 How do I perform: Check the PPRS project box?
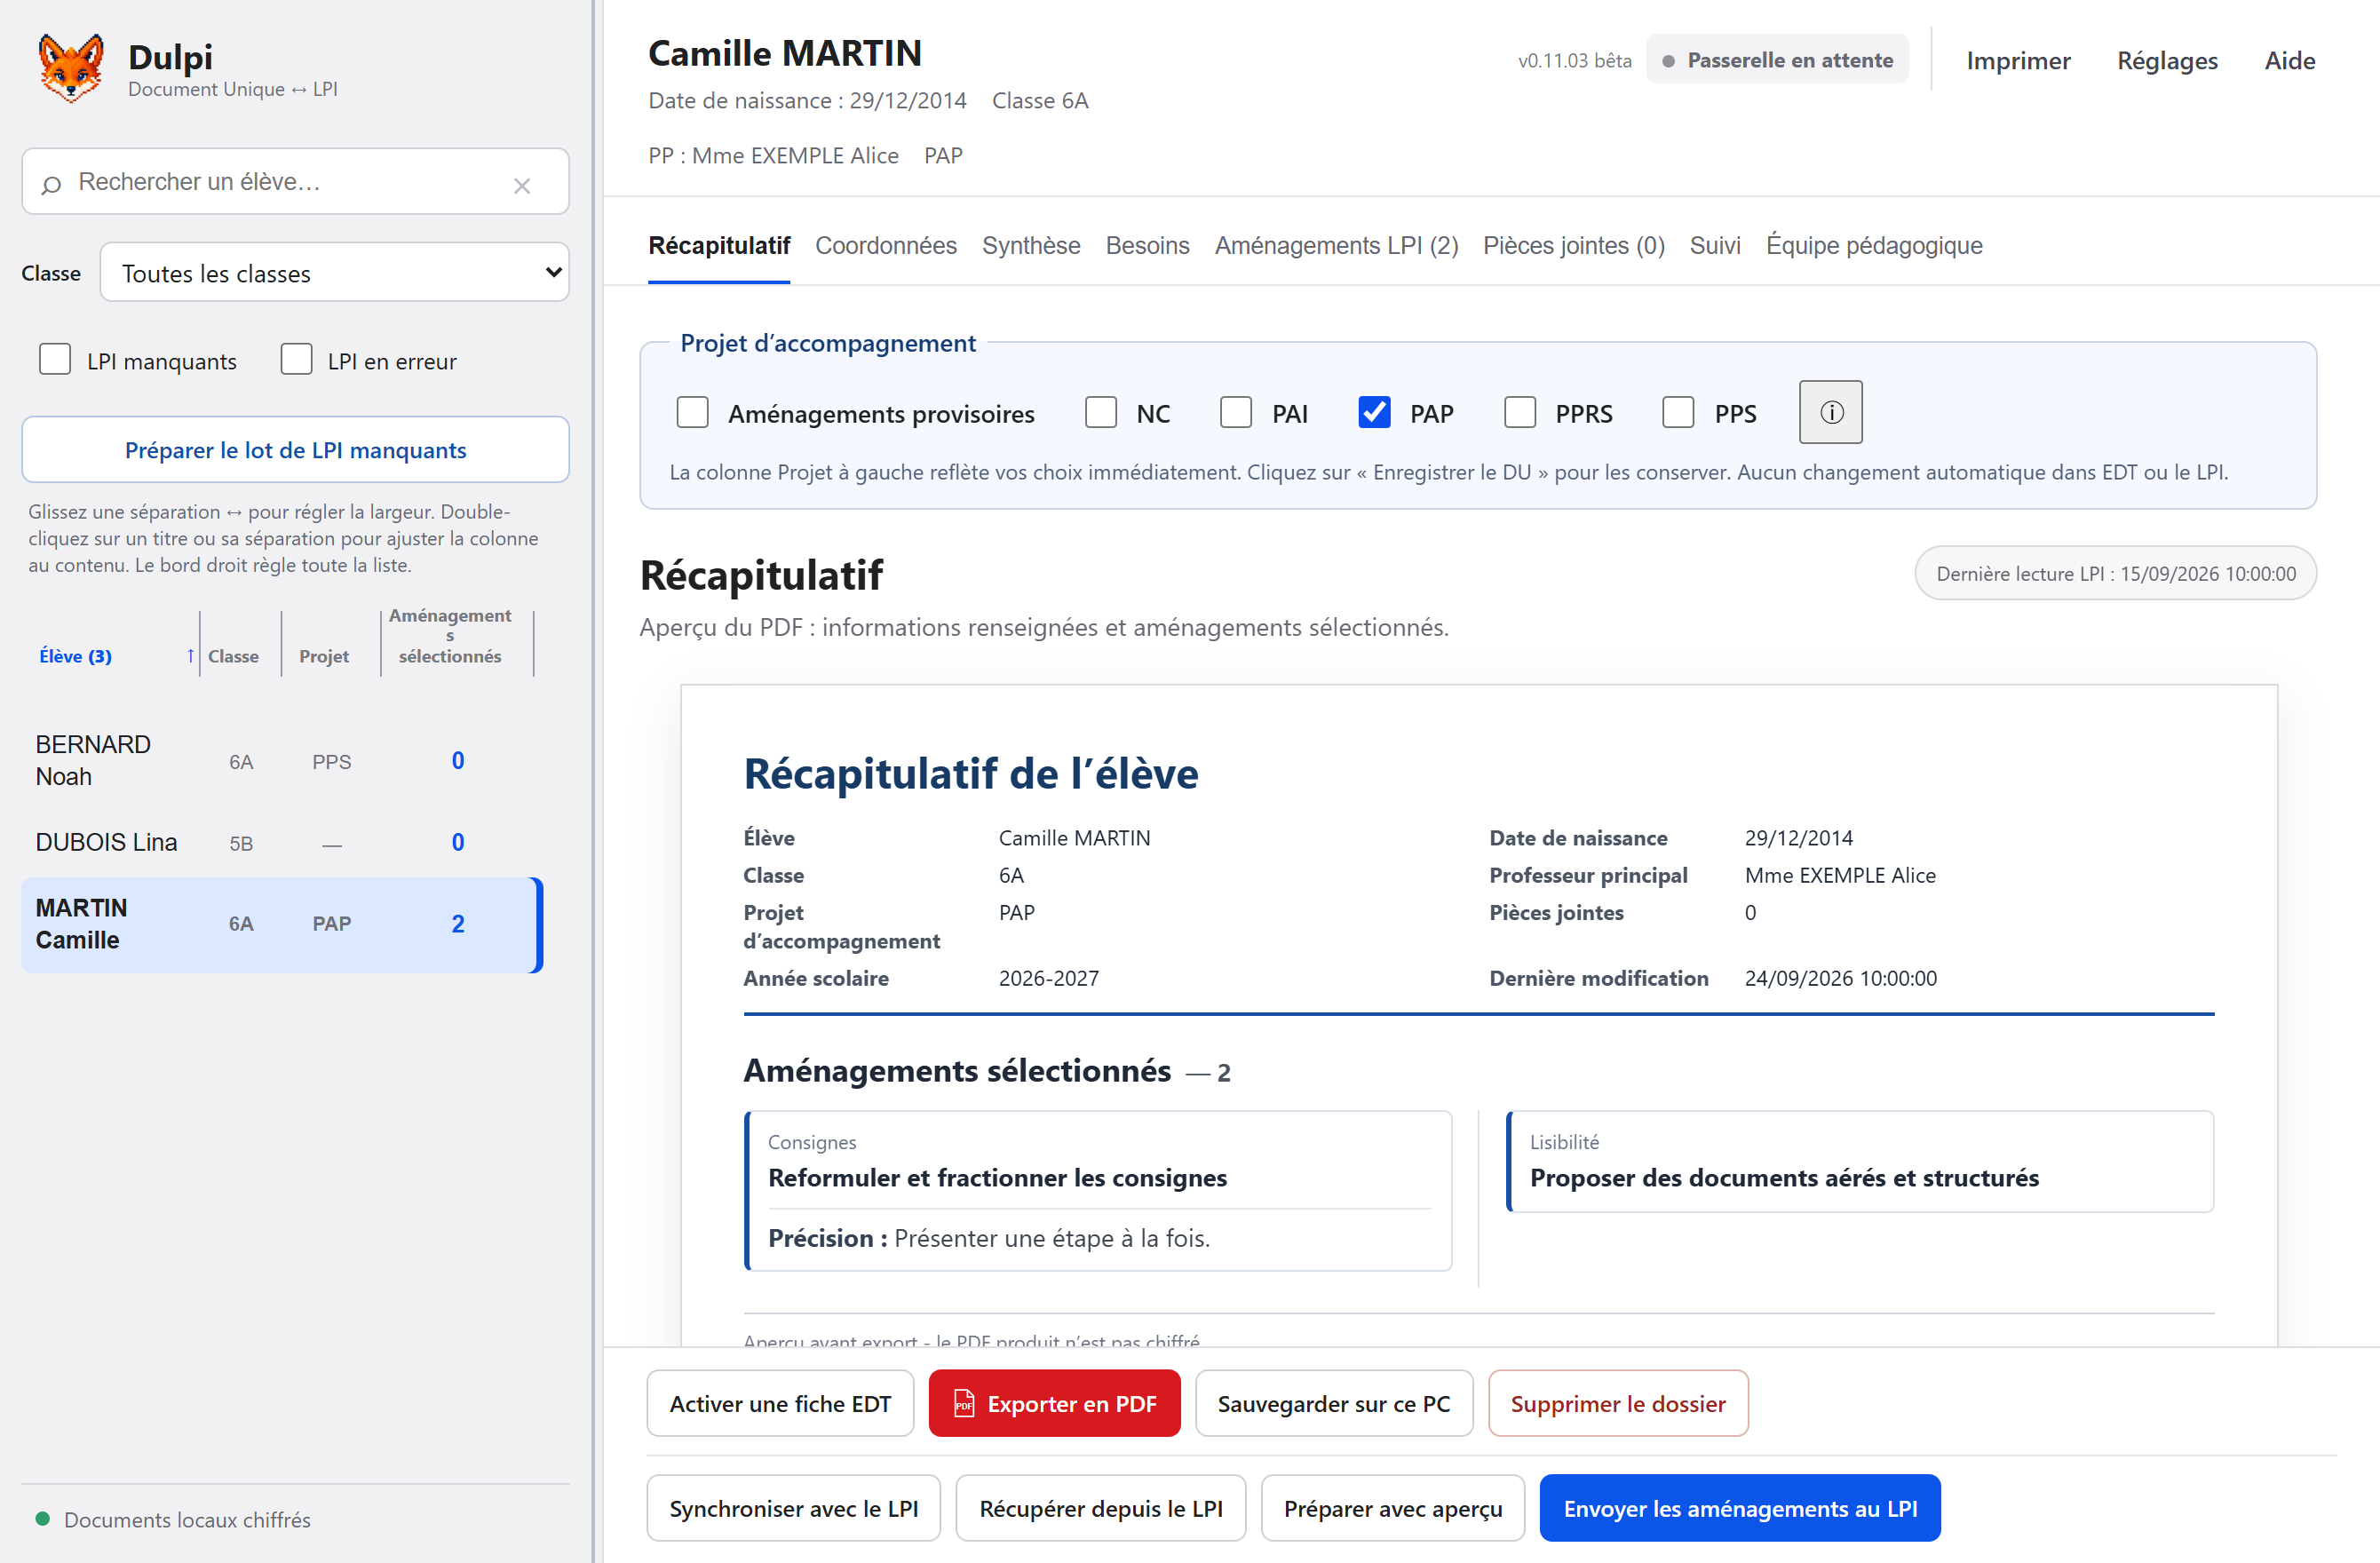pyautogui.click(x=1520, y=412)
